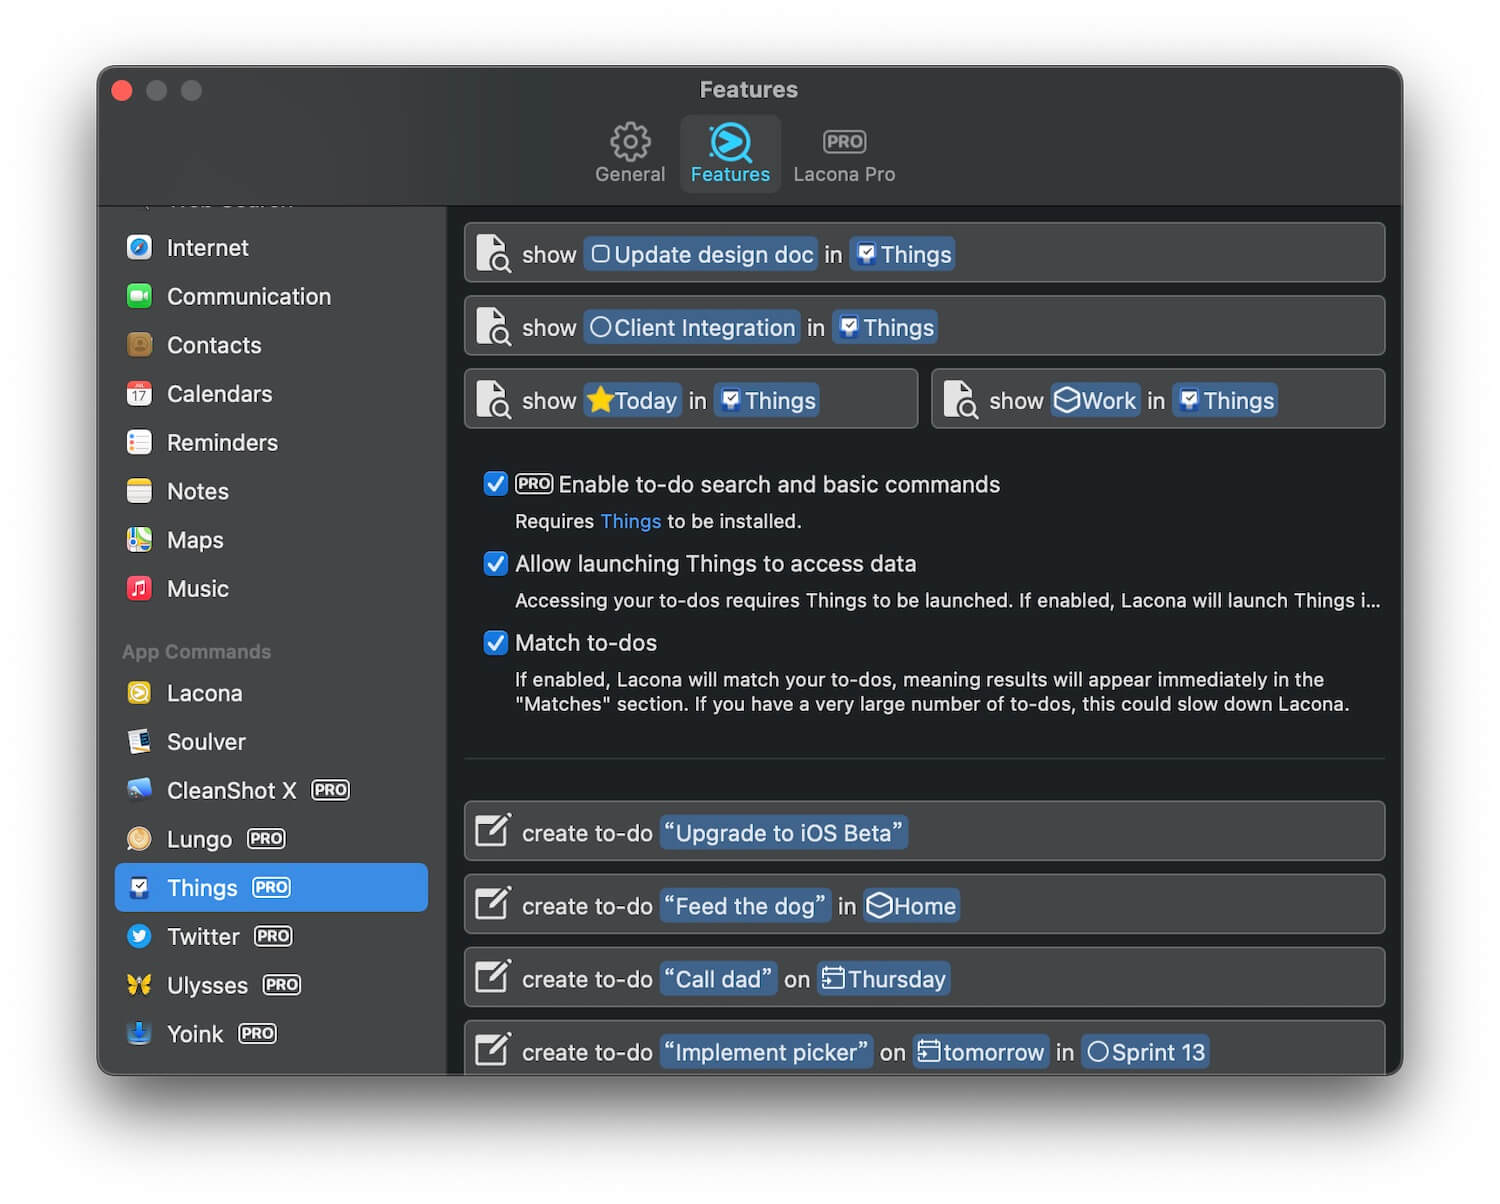Click the Home area token
The width and height of the screenshot is (1500, 1204).
[x=911, y=906]
